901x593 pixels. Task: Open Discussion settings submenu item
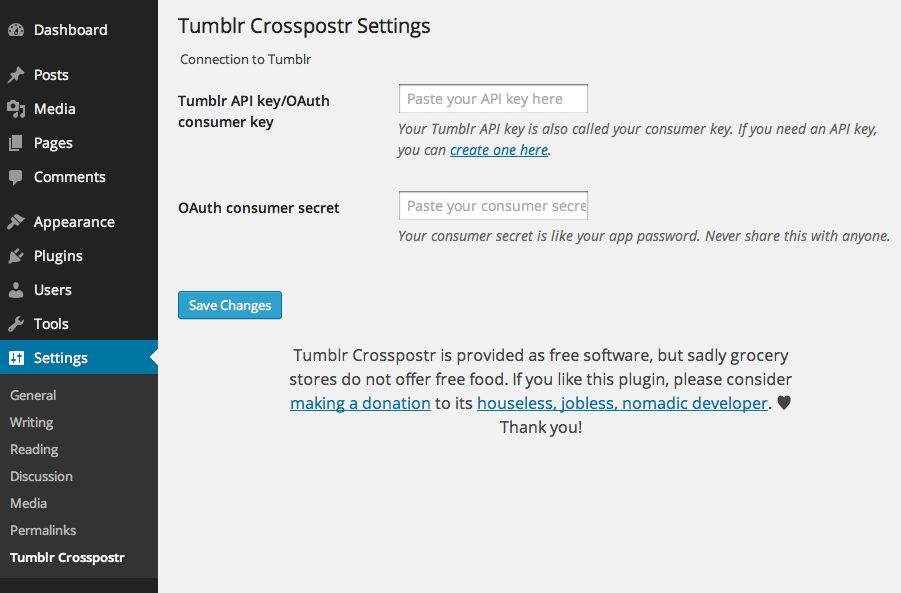[41, 476]
